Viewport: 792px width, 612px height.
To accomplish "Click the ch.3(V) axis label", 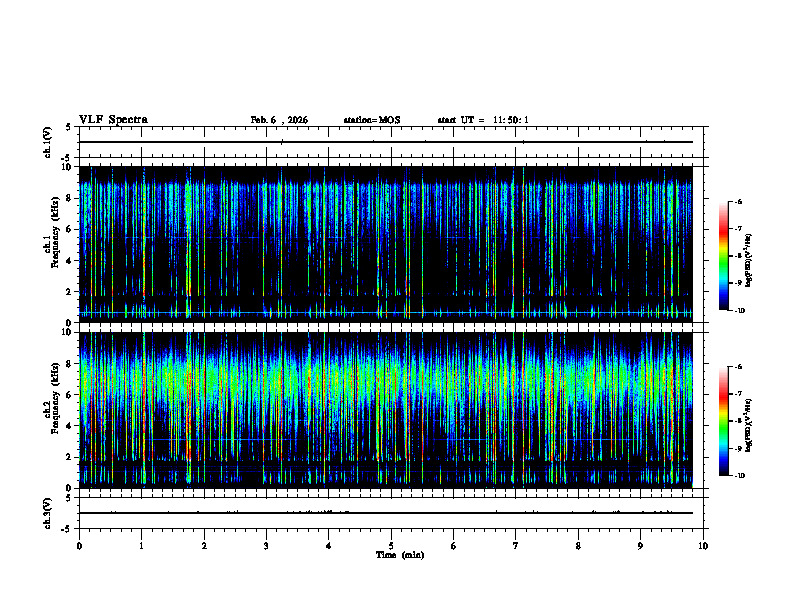I will coord(48,513).
